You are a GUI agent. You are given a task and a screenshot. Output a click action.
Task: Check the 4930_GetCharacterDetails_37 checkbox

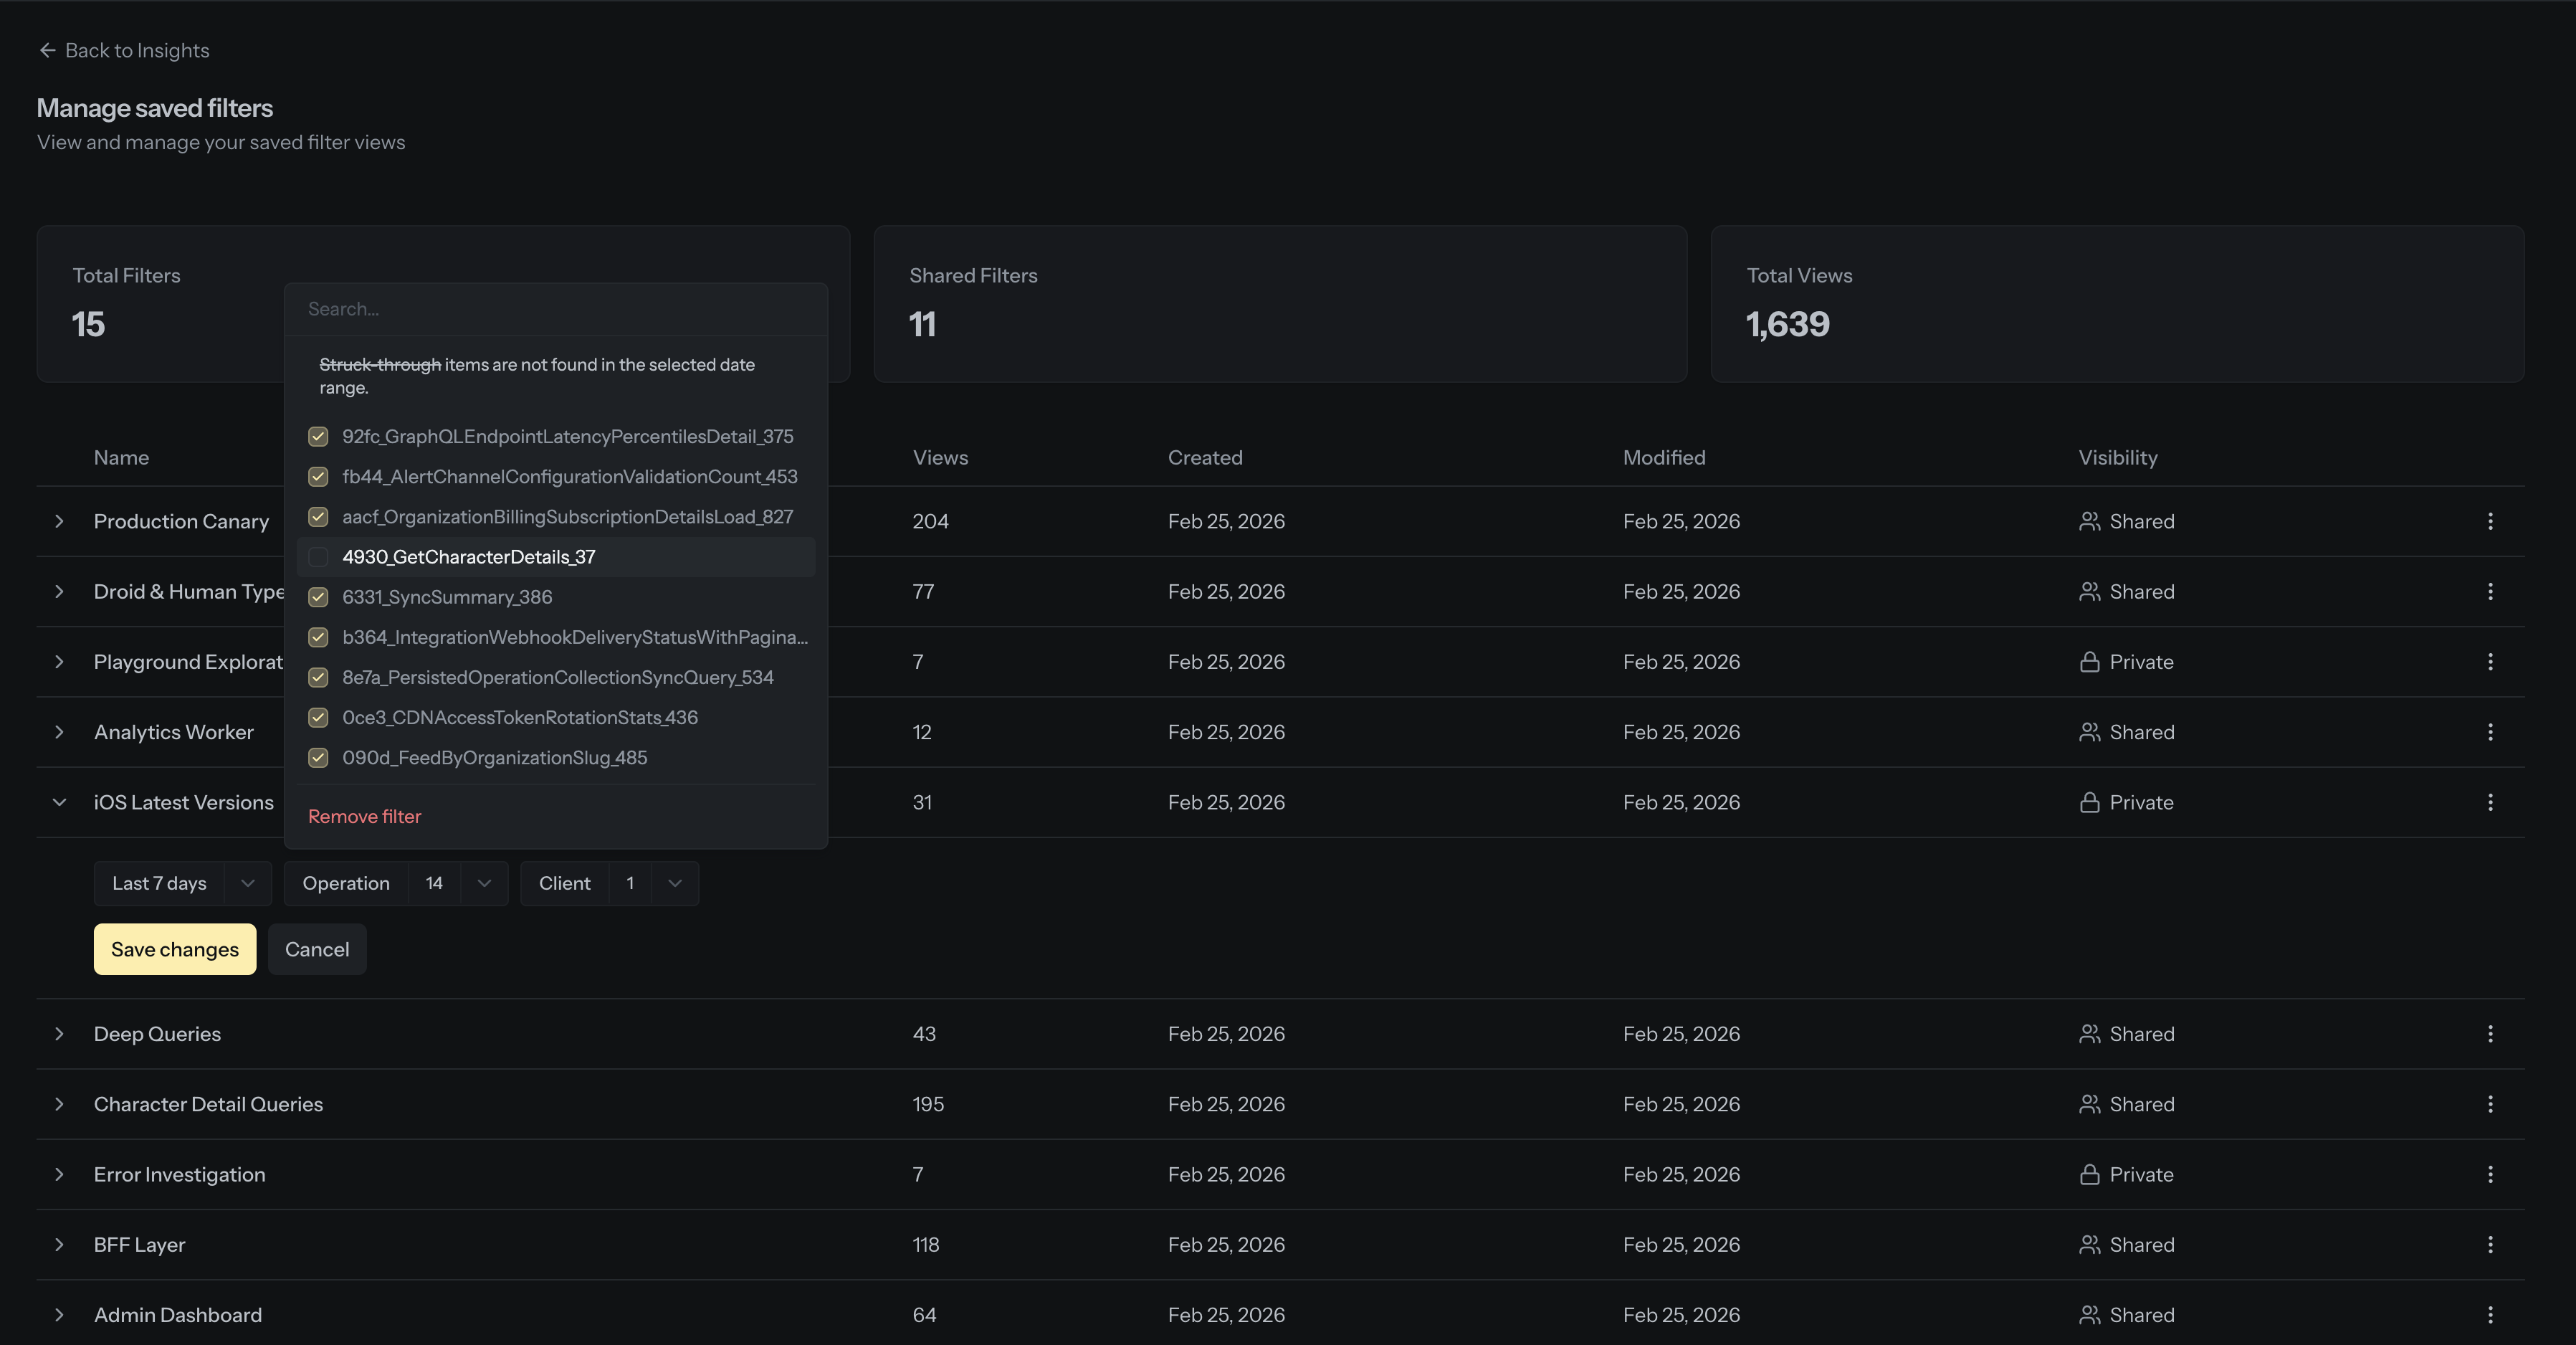[318, 557]
